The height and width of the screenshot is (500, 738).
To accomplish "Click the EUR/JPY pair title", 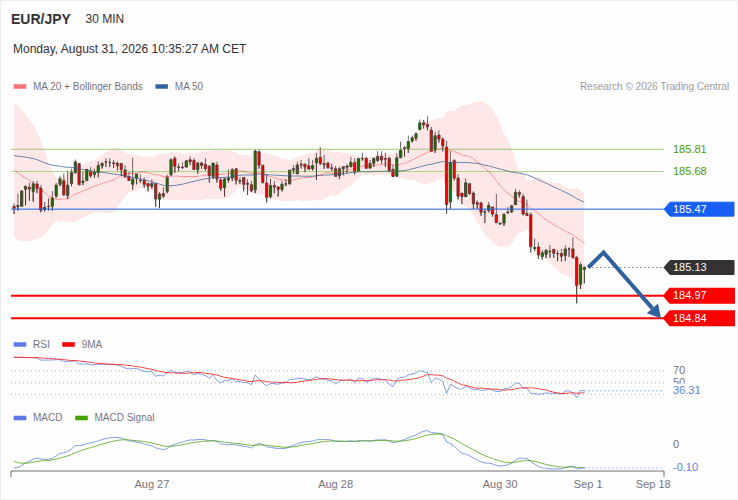I will (41, 19).
